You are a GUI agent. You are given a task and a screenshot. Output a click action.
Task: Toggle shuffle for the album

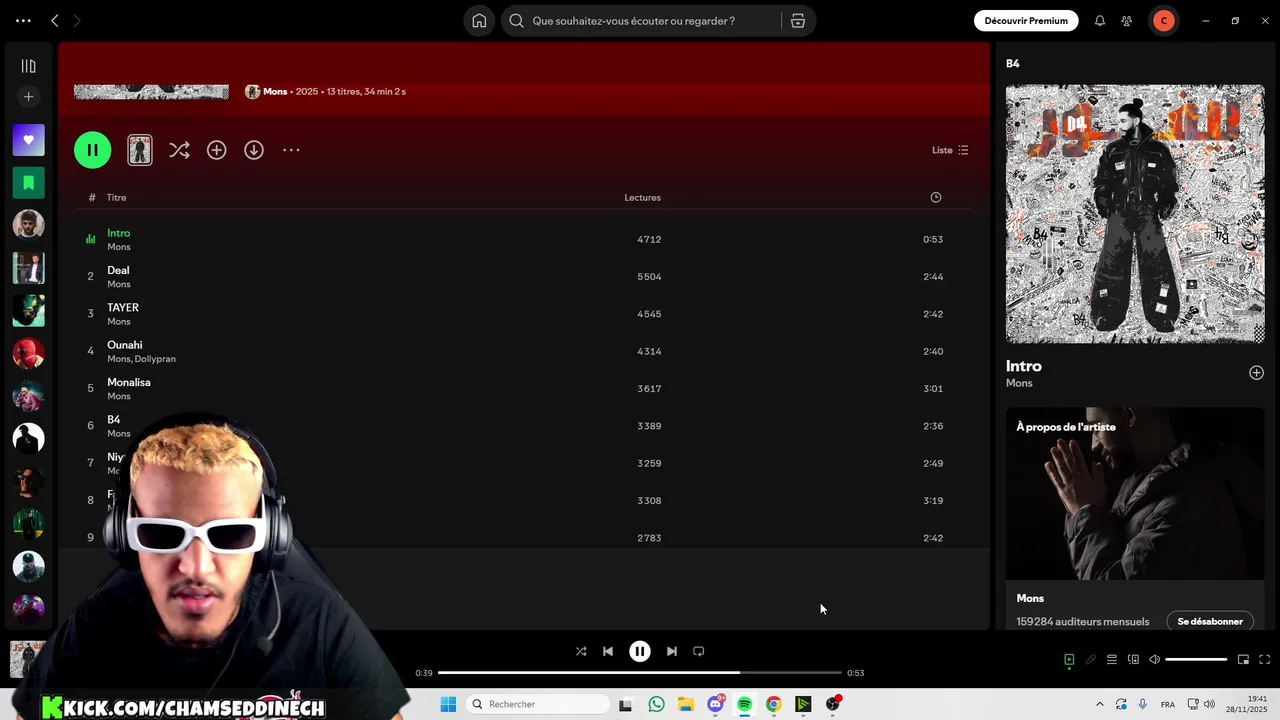(x=179, y=150)
